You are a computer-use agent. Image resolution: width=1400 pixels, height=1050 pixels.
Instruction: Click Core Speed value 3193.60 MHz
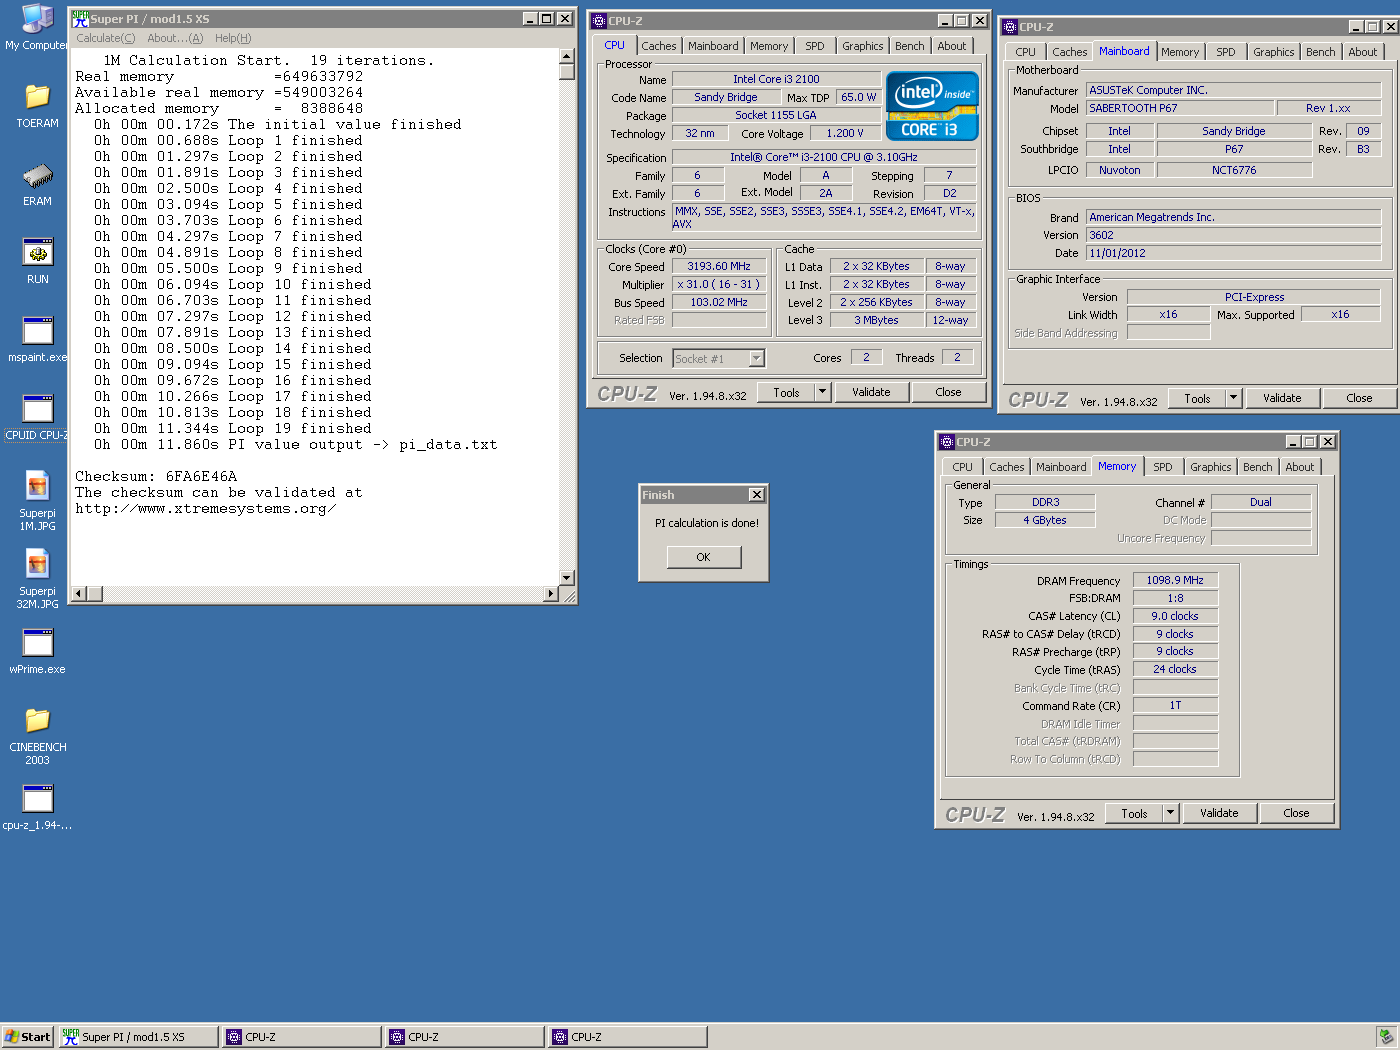[x=719, y=266]
